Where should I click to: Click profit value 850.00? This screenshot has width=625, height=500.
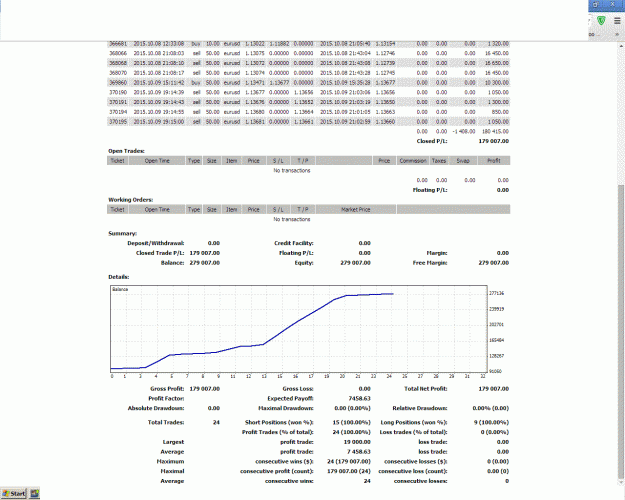(x=500, y=112)
